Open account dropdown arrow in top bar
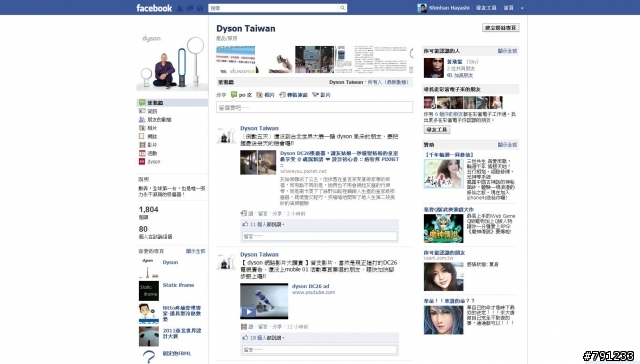Image resolution: width=640 pixels, height=364 pixels. point(522,8)
